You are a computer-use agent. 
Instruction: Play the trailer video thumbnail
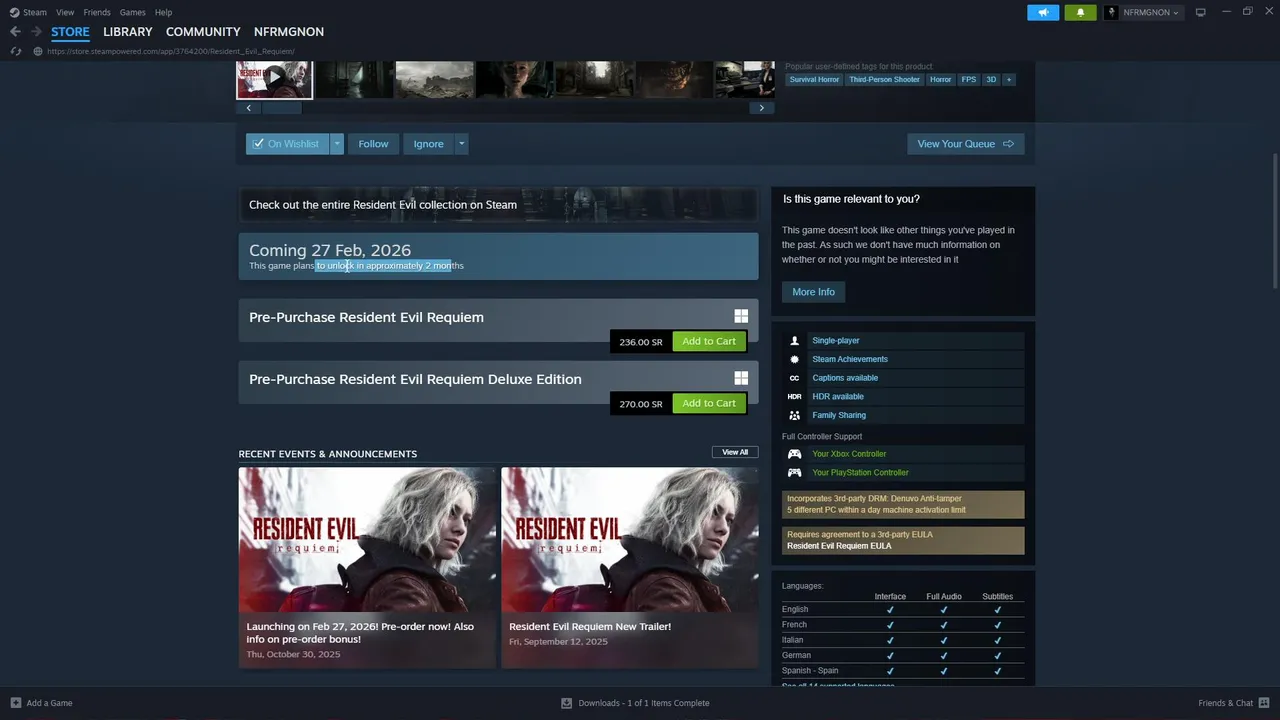tap(274, 79)
